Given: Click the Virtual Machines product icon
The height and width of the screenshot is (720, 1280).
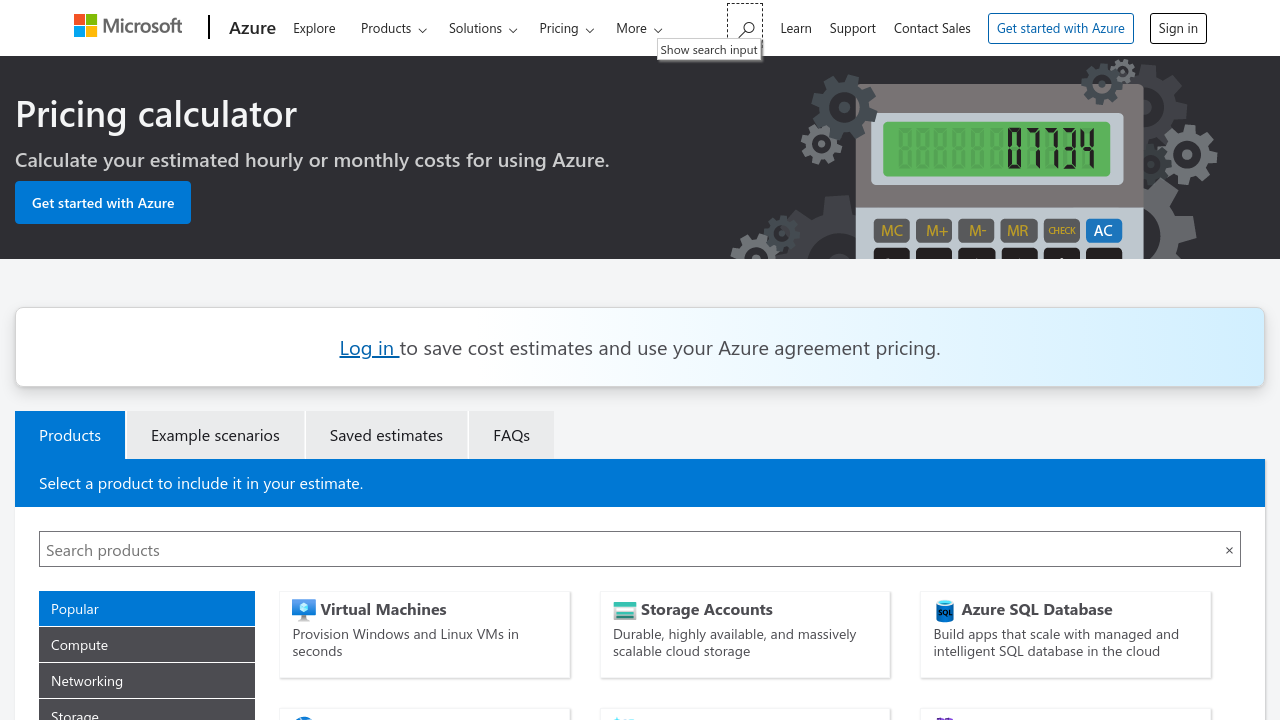Looking at the screenshot, I should tap(304, 610).
